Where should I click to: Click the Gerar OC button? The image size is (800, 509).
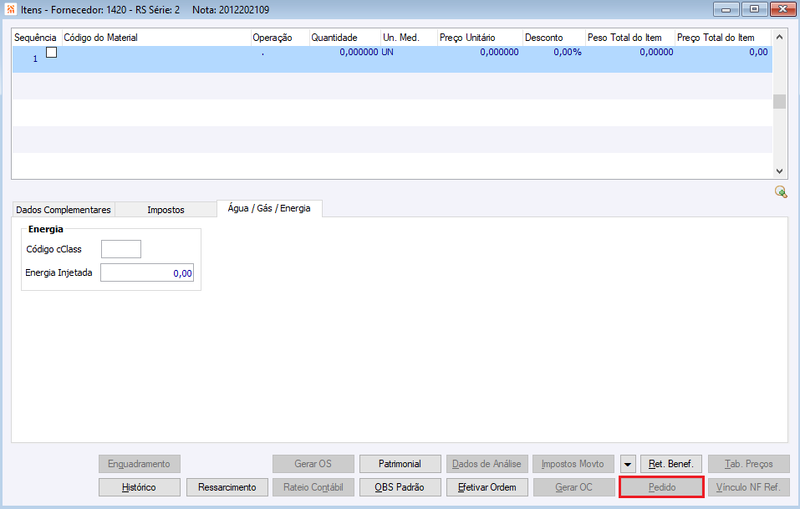pos(573,488)
